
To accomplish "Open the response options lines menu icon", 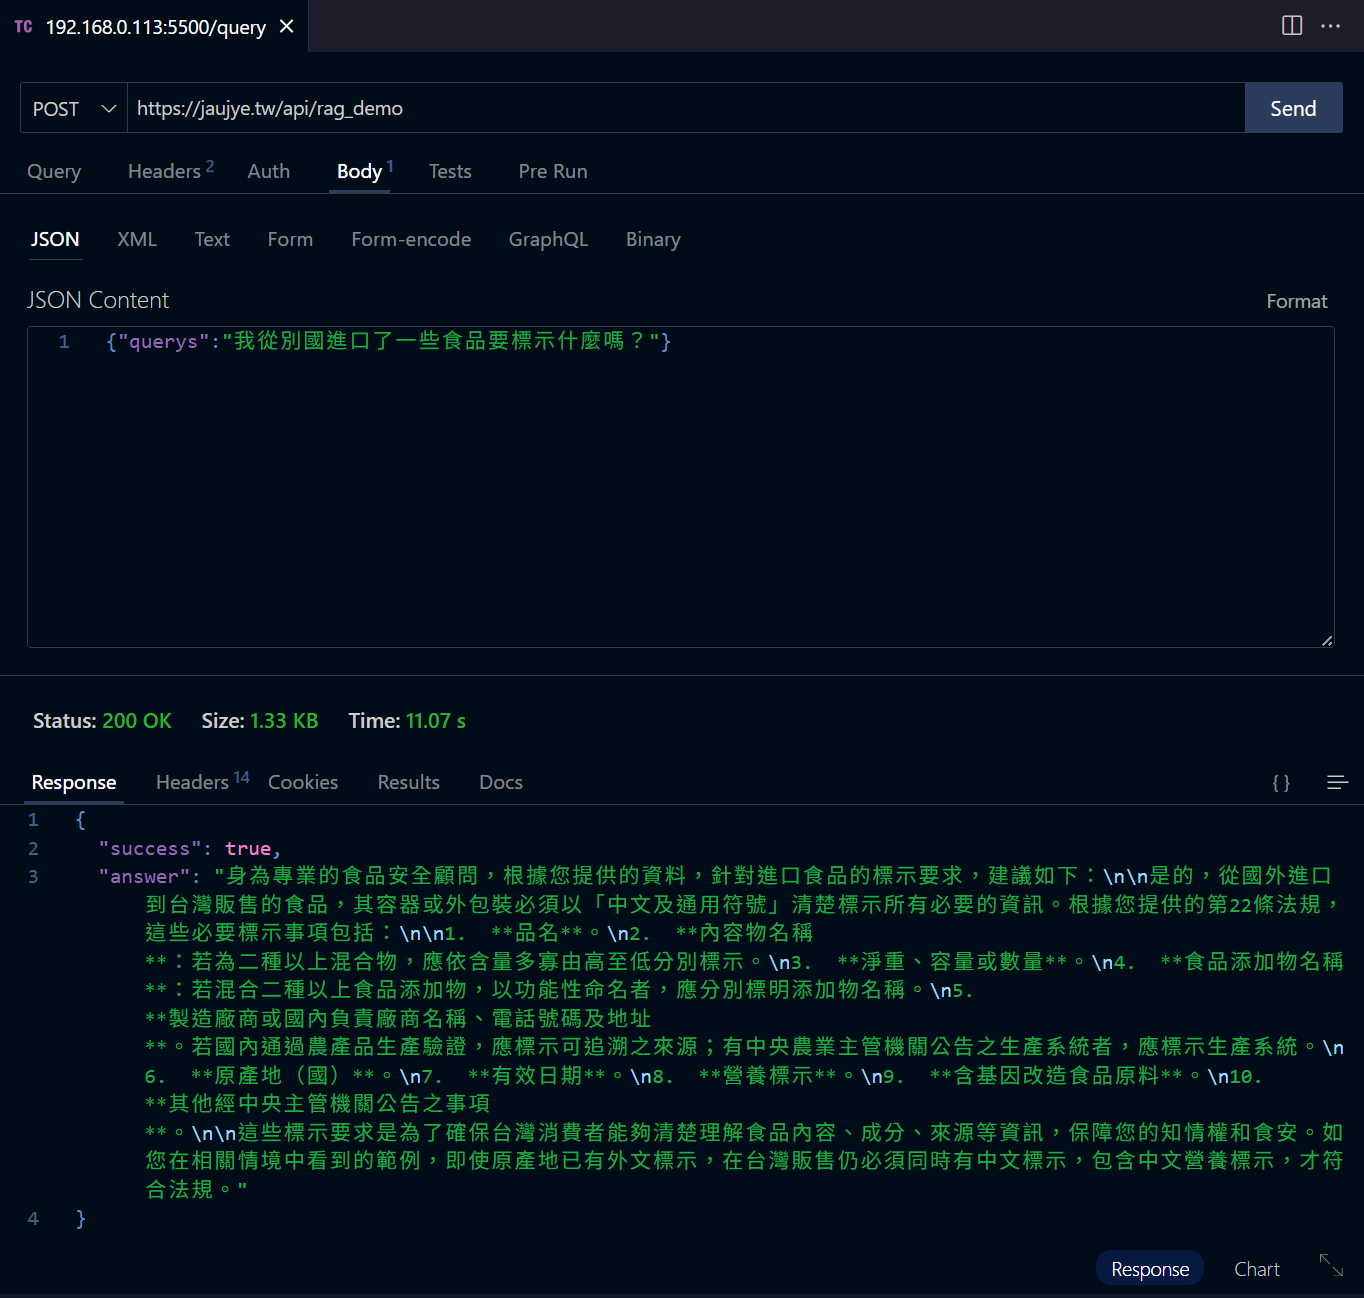I will pos(1337,782).
